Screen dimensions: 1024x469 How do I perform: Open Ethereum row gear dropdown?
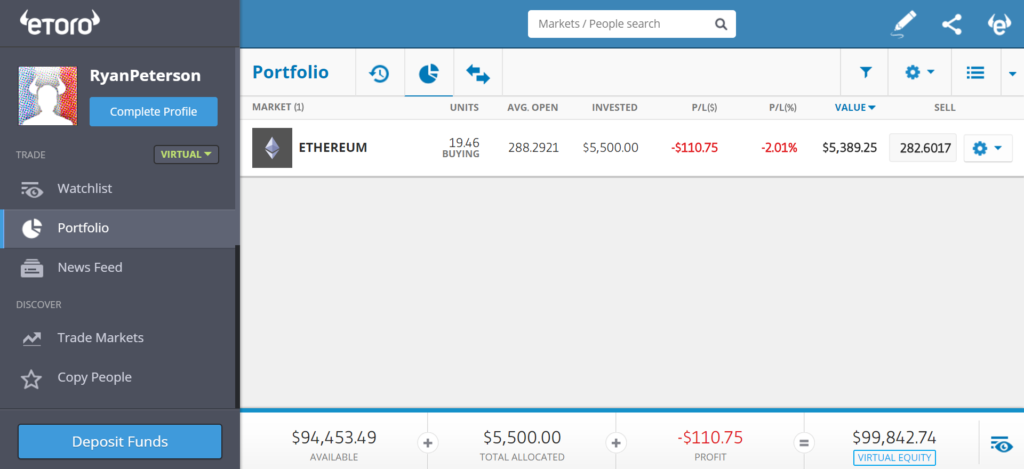pos(988,148)
